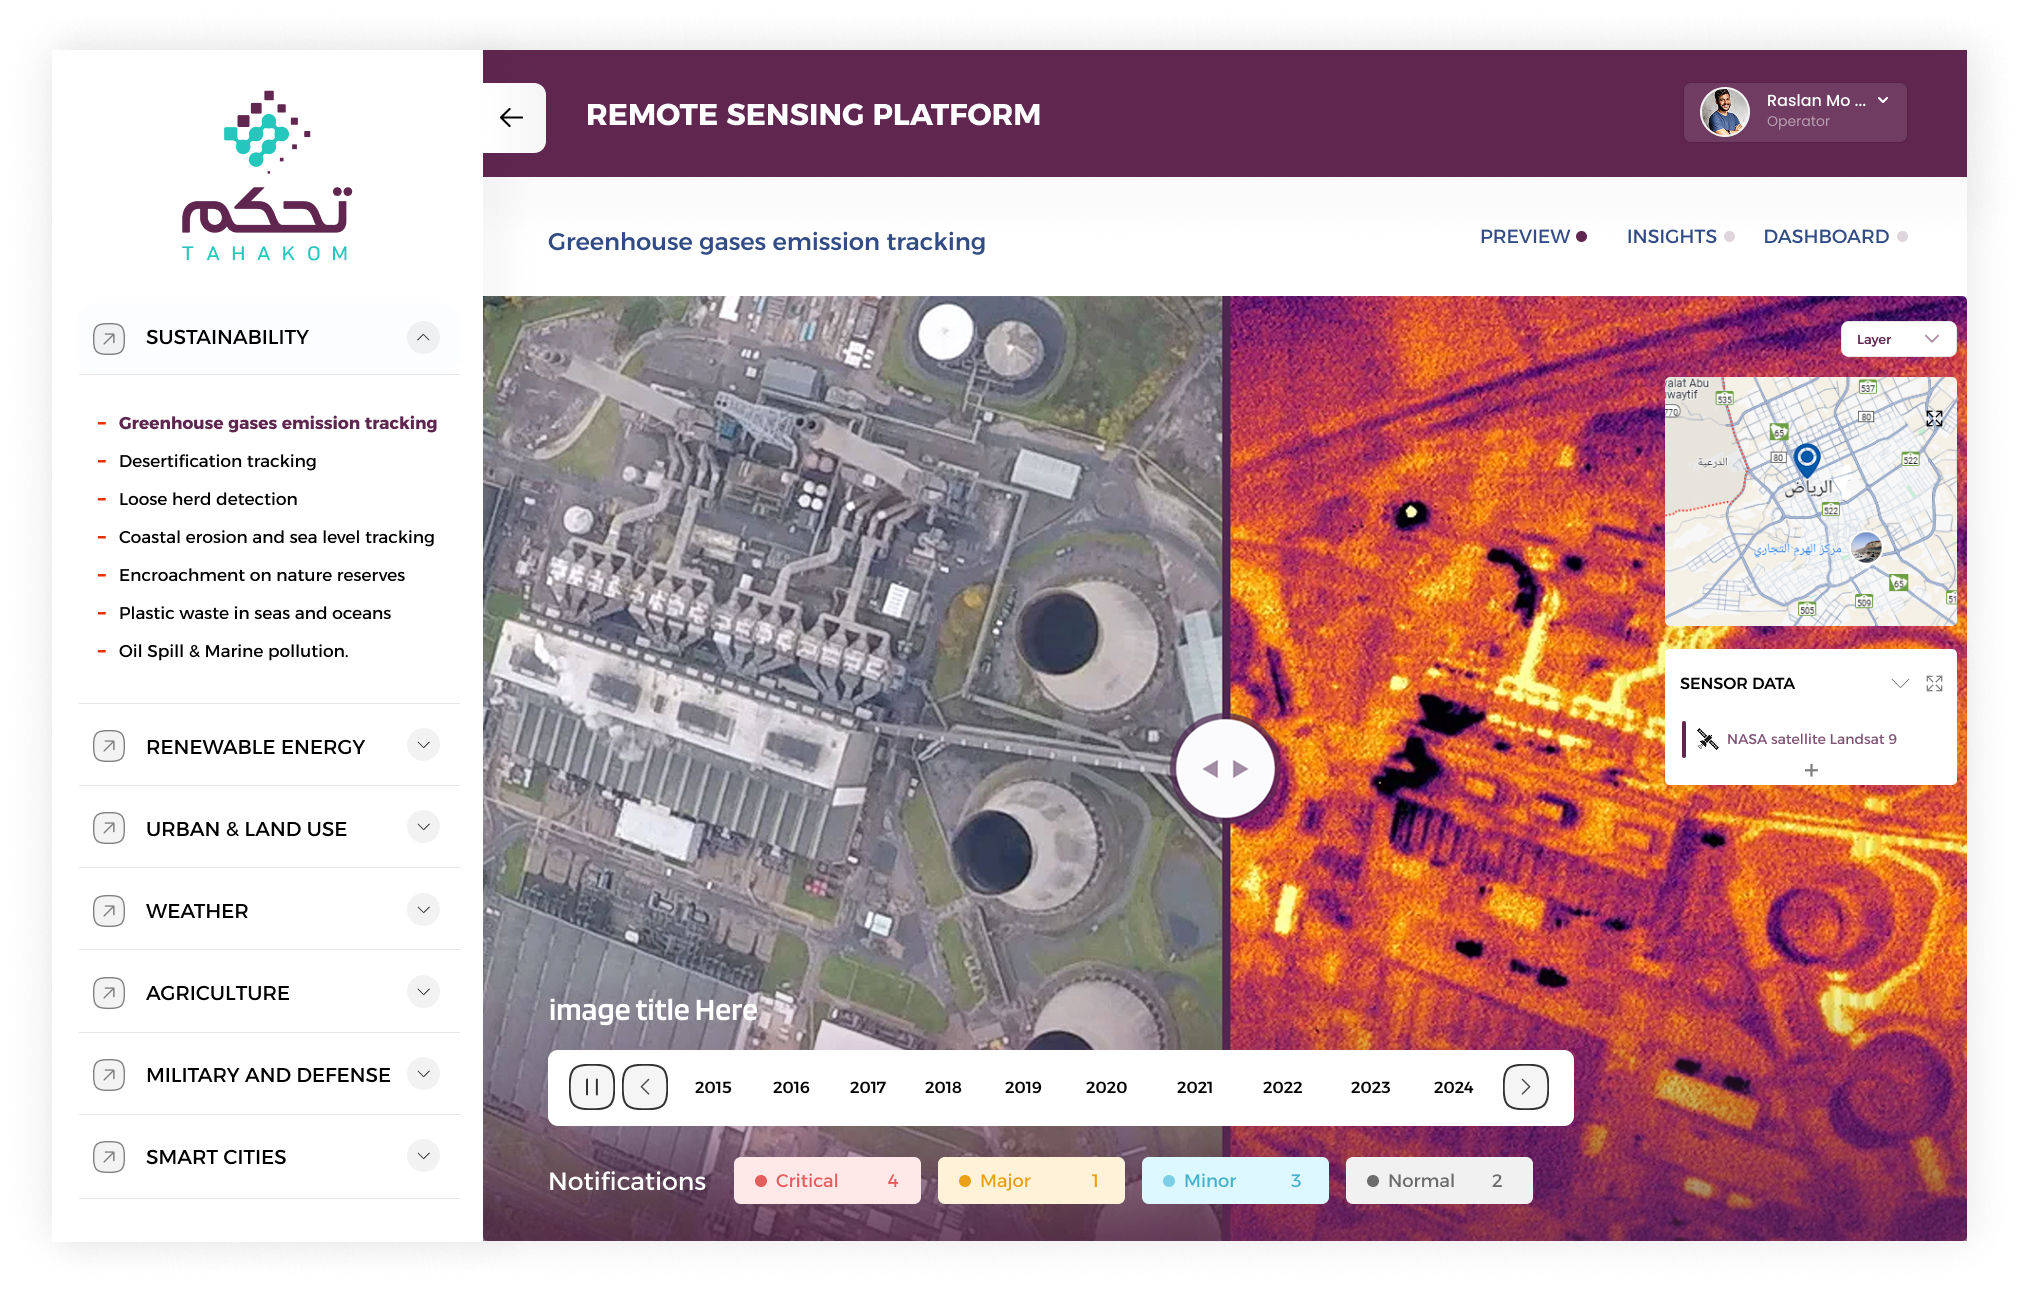Select Desertification tracking
2027x1289 pixels.
click(217, 461)
